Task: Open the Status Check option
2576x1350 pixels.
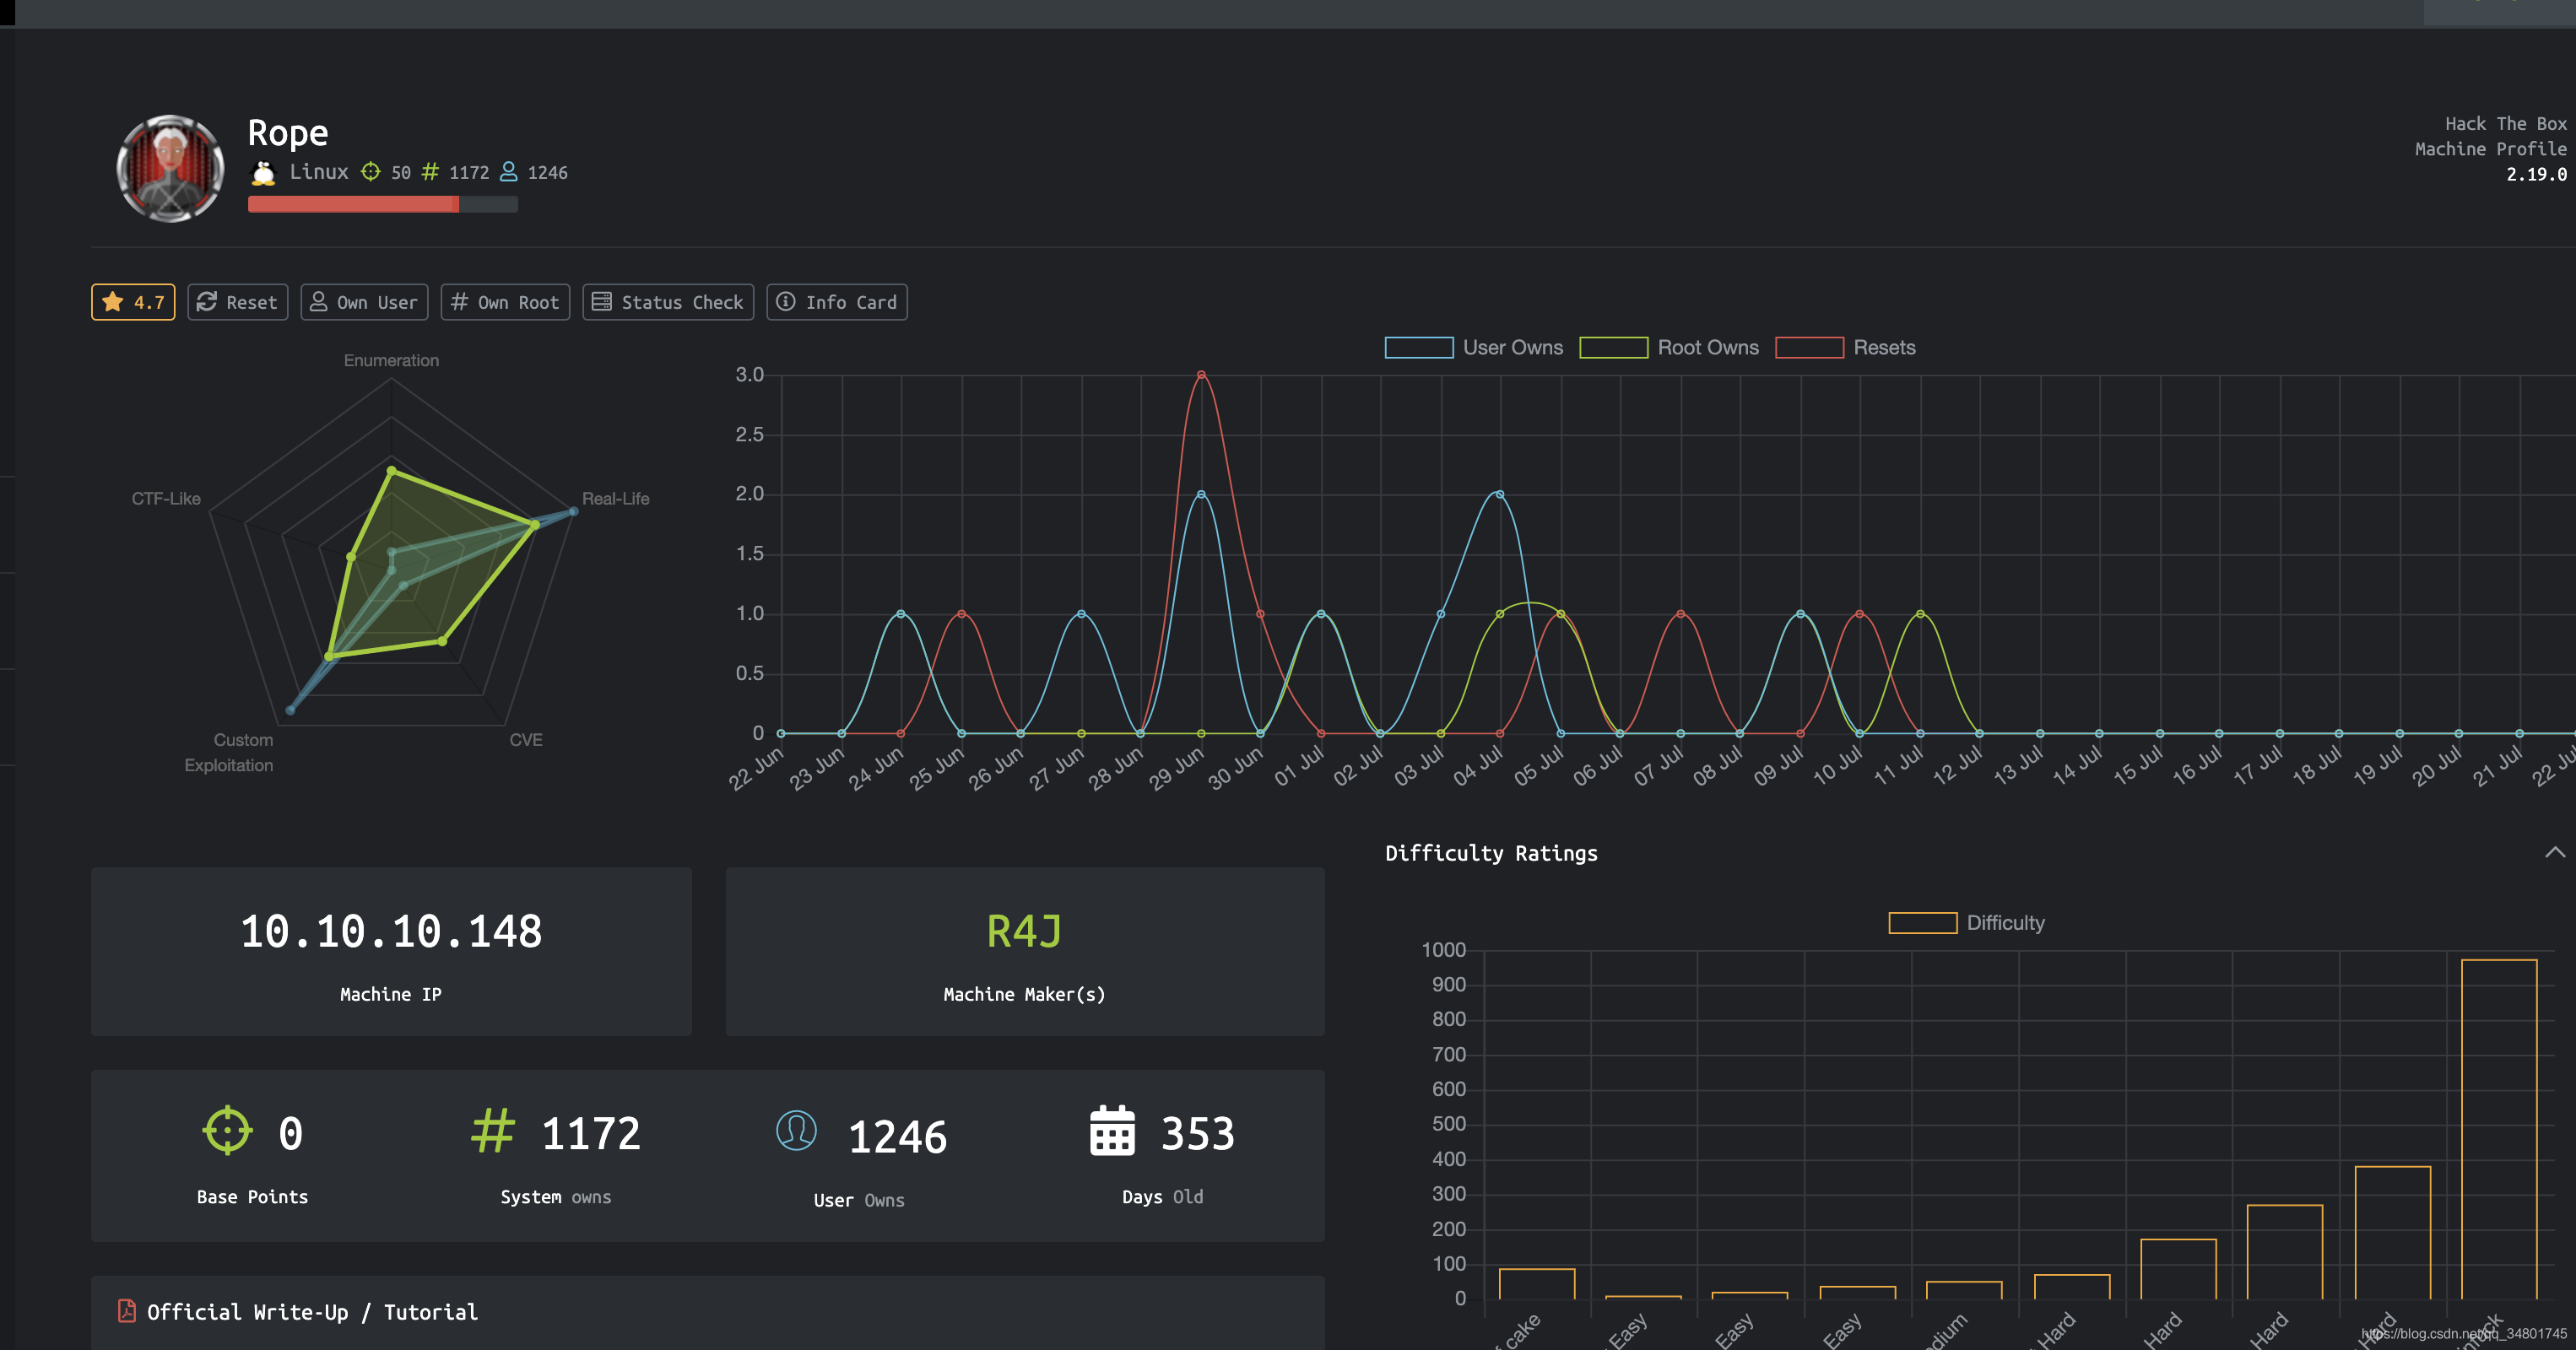Action: tap(668, 302)
